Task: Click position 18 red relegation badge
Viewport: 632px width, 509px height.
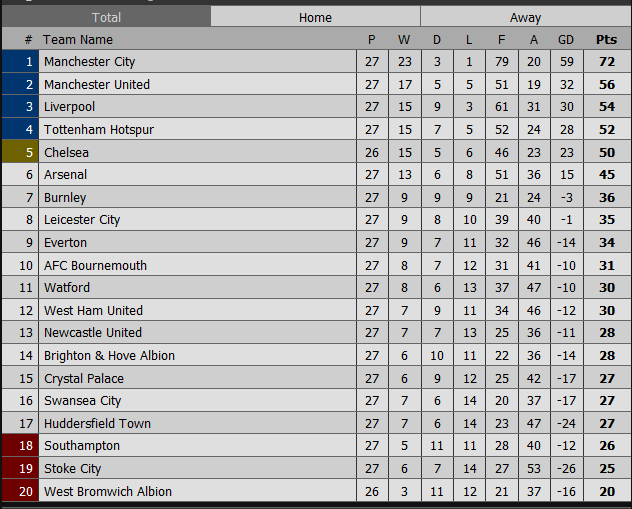Action: coord(20,446)
